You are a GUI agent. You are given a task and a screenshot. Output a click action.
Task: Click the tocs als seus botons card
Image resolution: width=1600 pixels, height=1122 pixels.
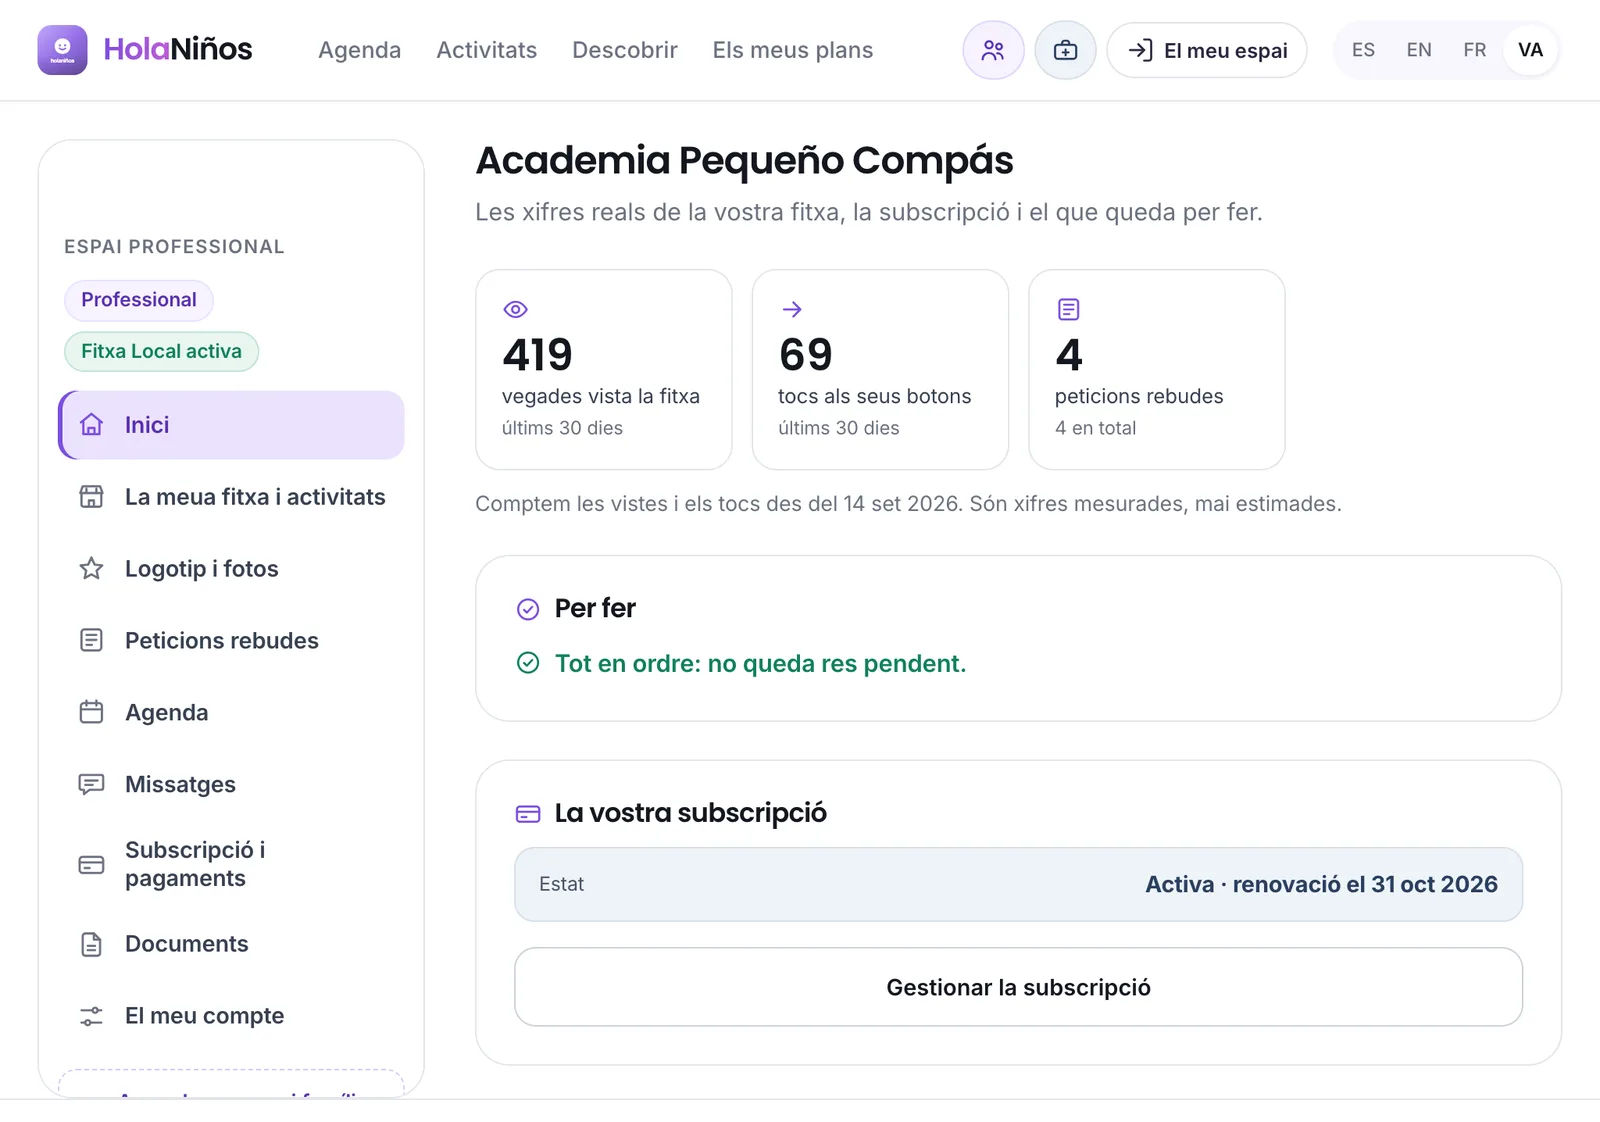coord(880,369)
